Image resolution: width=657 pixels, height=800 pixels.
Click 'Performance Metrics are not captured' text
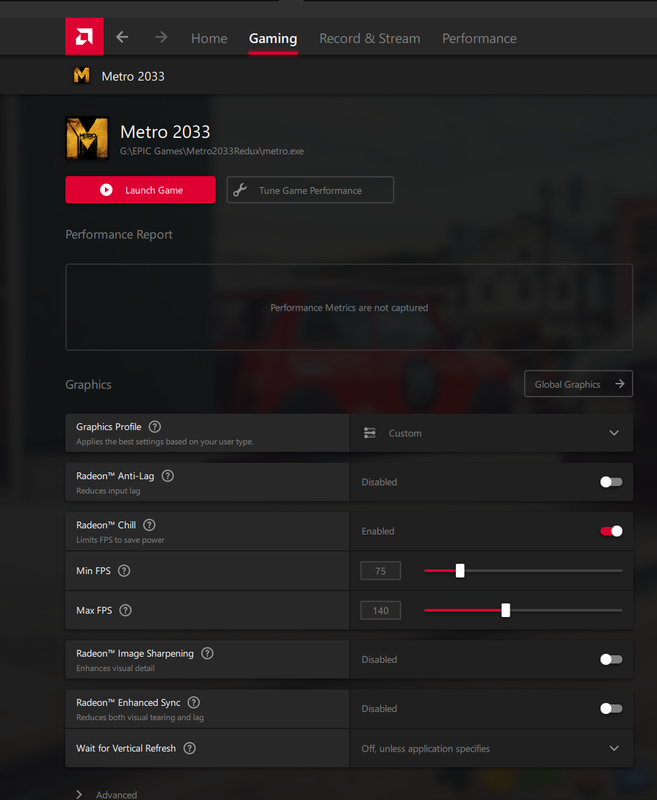pos(349,308)
